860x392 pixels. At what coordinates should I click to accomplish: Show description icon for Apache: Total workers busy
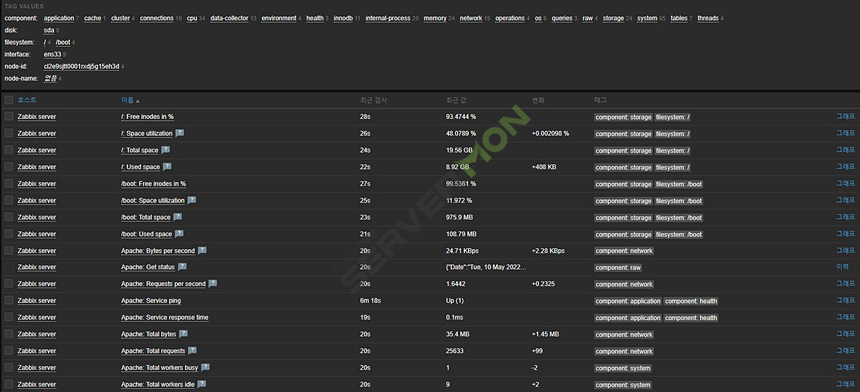pyautogui.click(x=205, y=367)
